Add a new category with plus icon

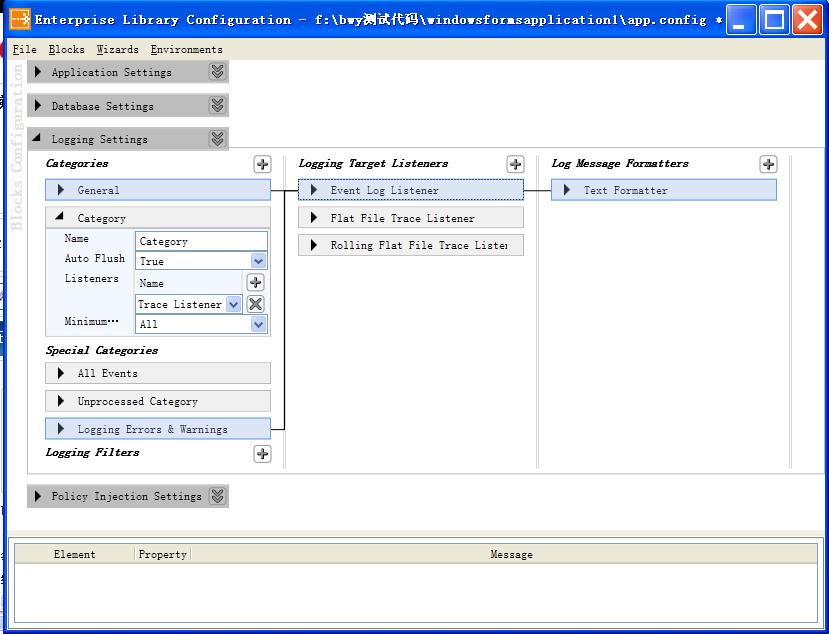pos(262,164)
